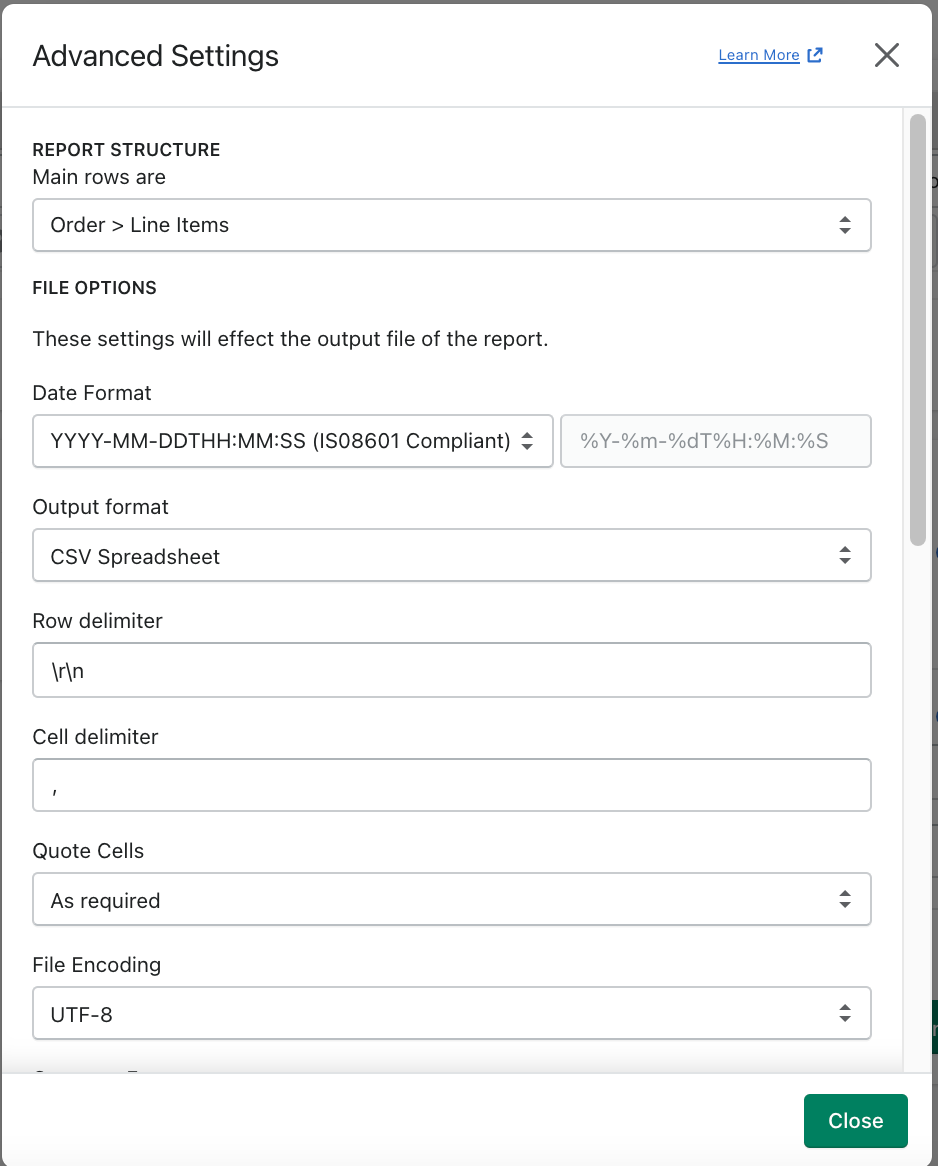Click the Cell delimiter input field

click(x=452, y=785)
